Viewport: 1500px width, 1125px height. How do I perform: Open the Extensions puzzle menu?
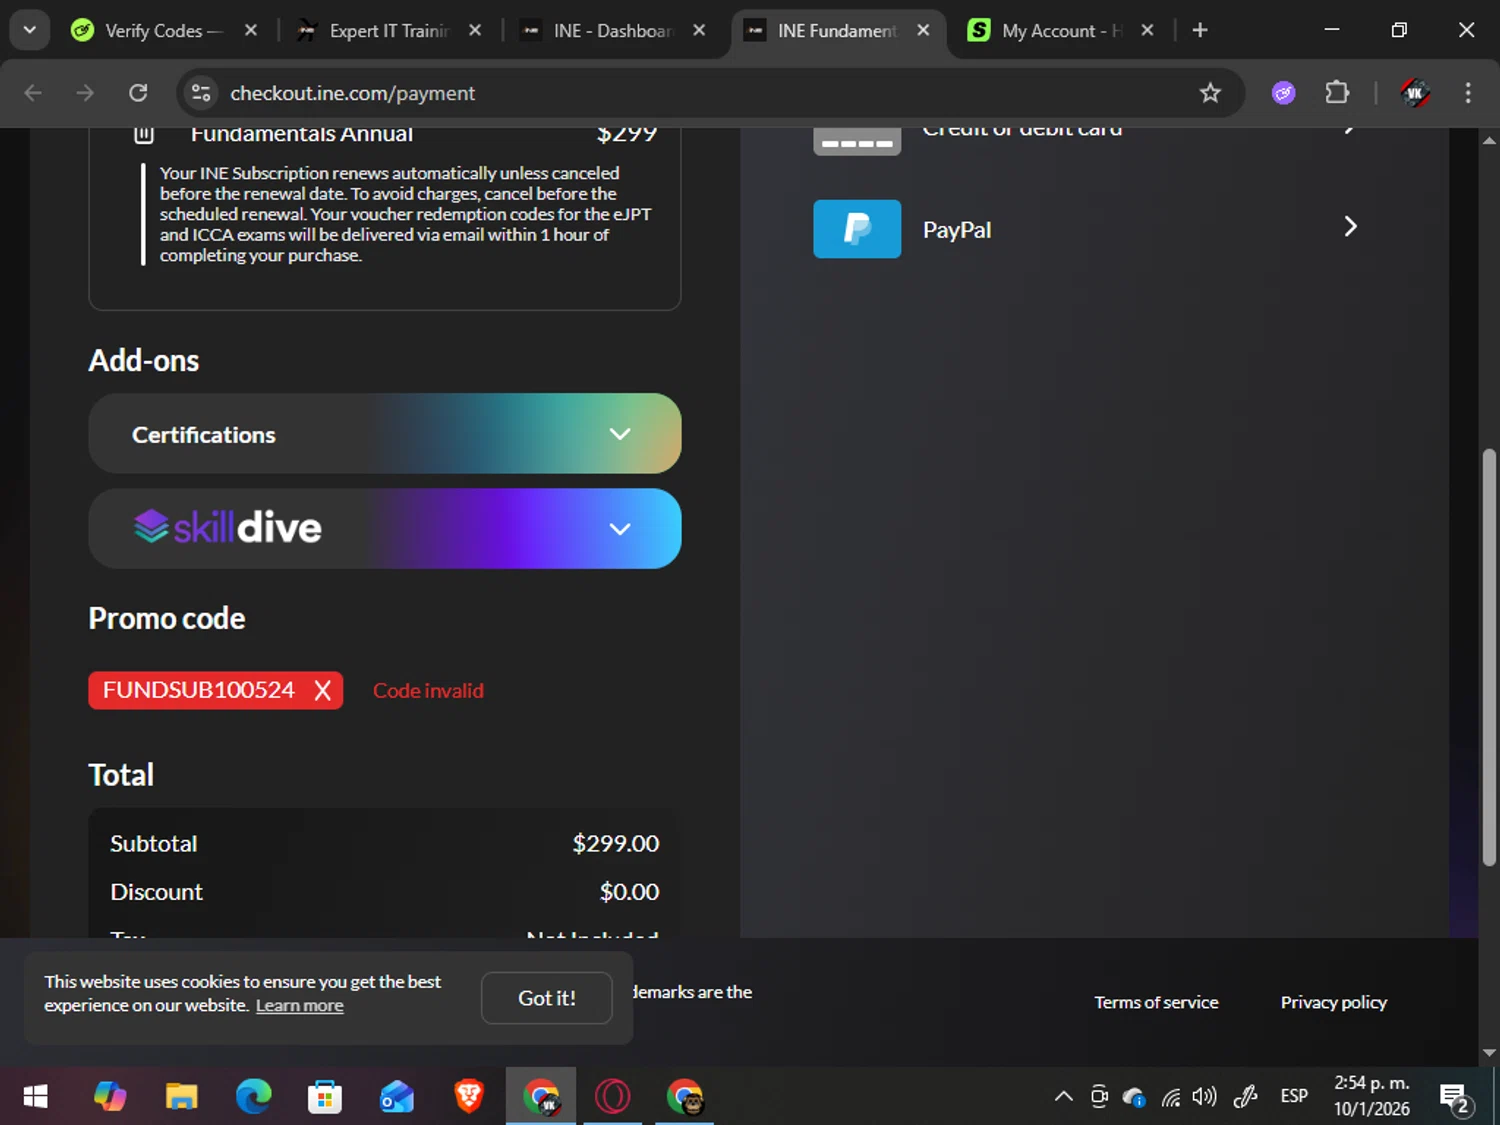[1337, 93]
